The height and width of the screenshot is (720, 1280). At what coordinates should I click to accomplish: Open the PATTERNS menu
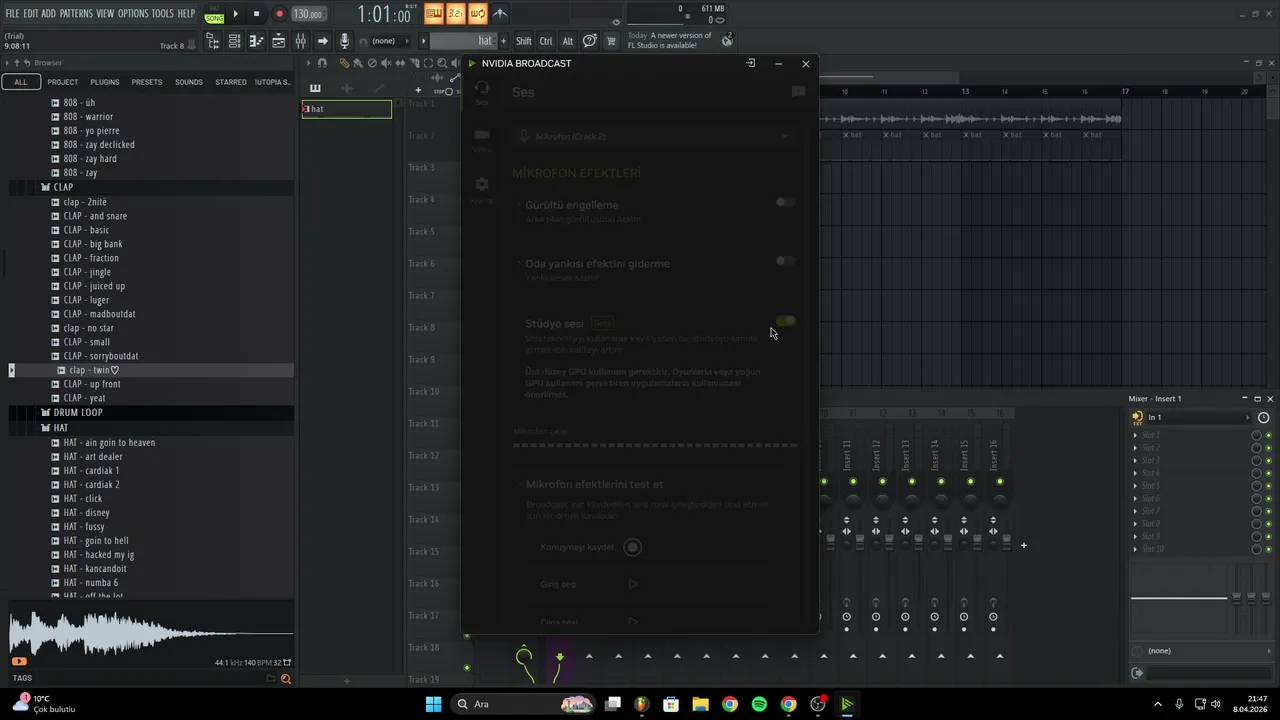point(76,13)
